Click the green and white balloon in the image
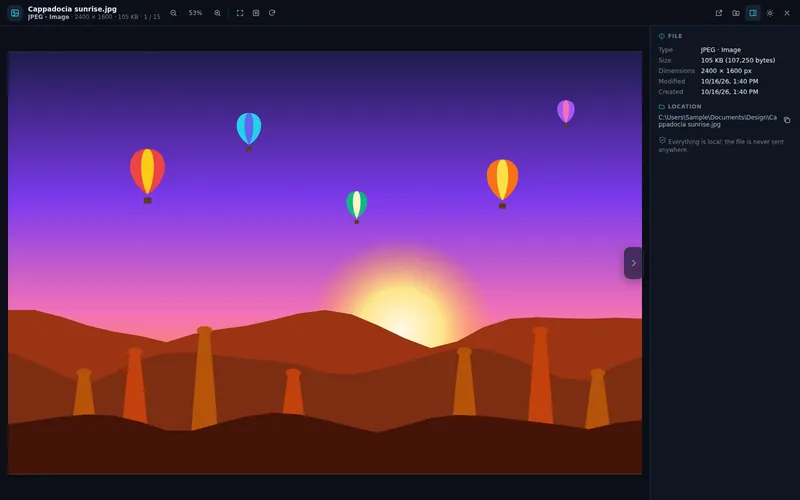Image resolution: width=800 pixels, height=500 pixels. coord(357,207)
